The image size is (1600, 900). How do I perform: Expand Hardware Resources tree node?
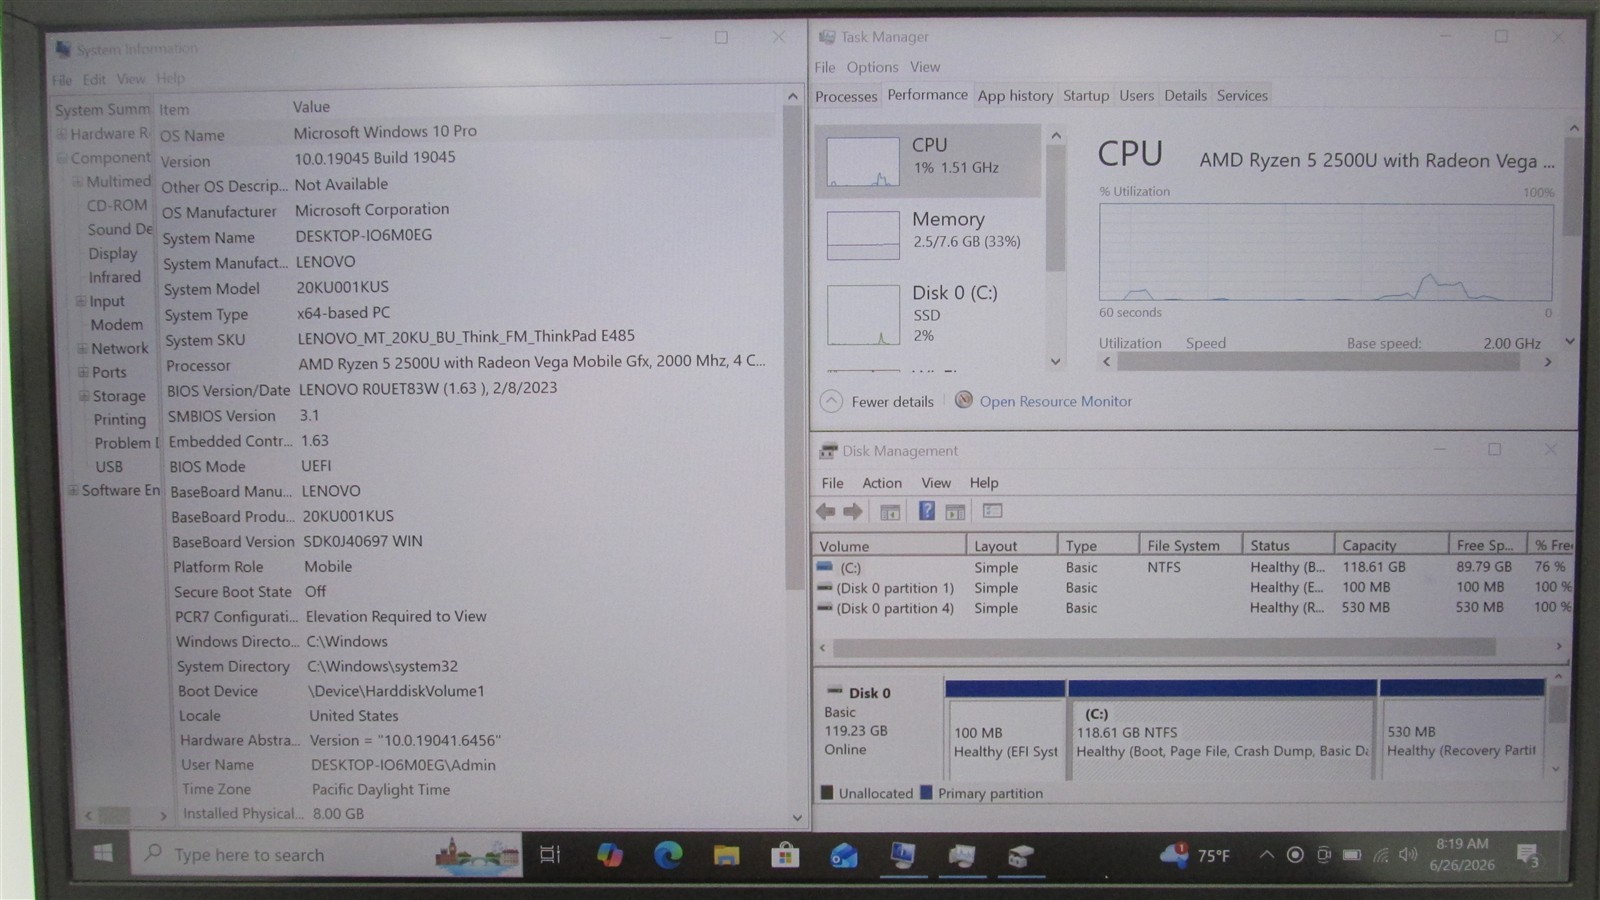point(62,134)
